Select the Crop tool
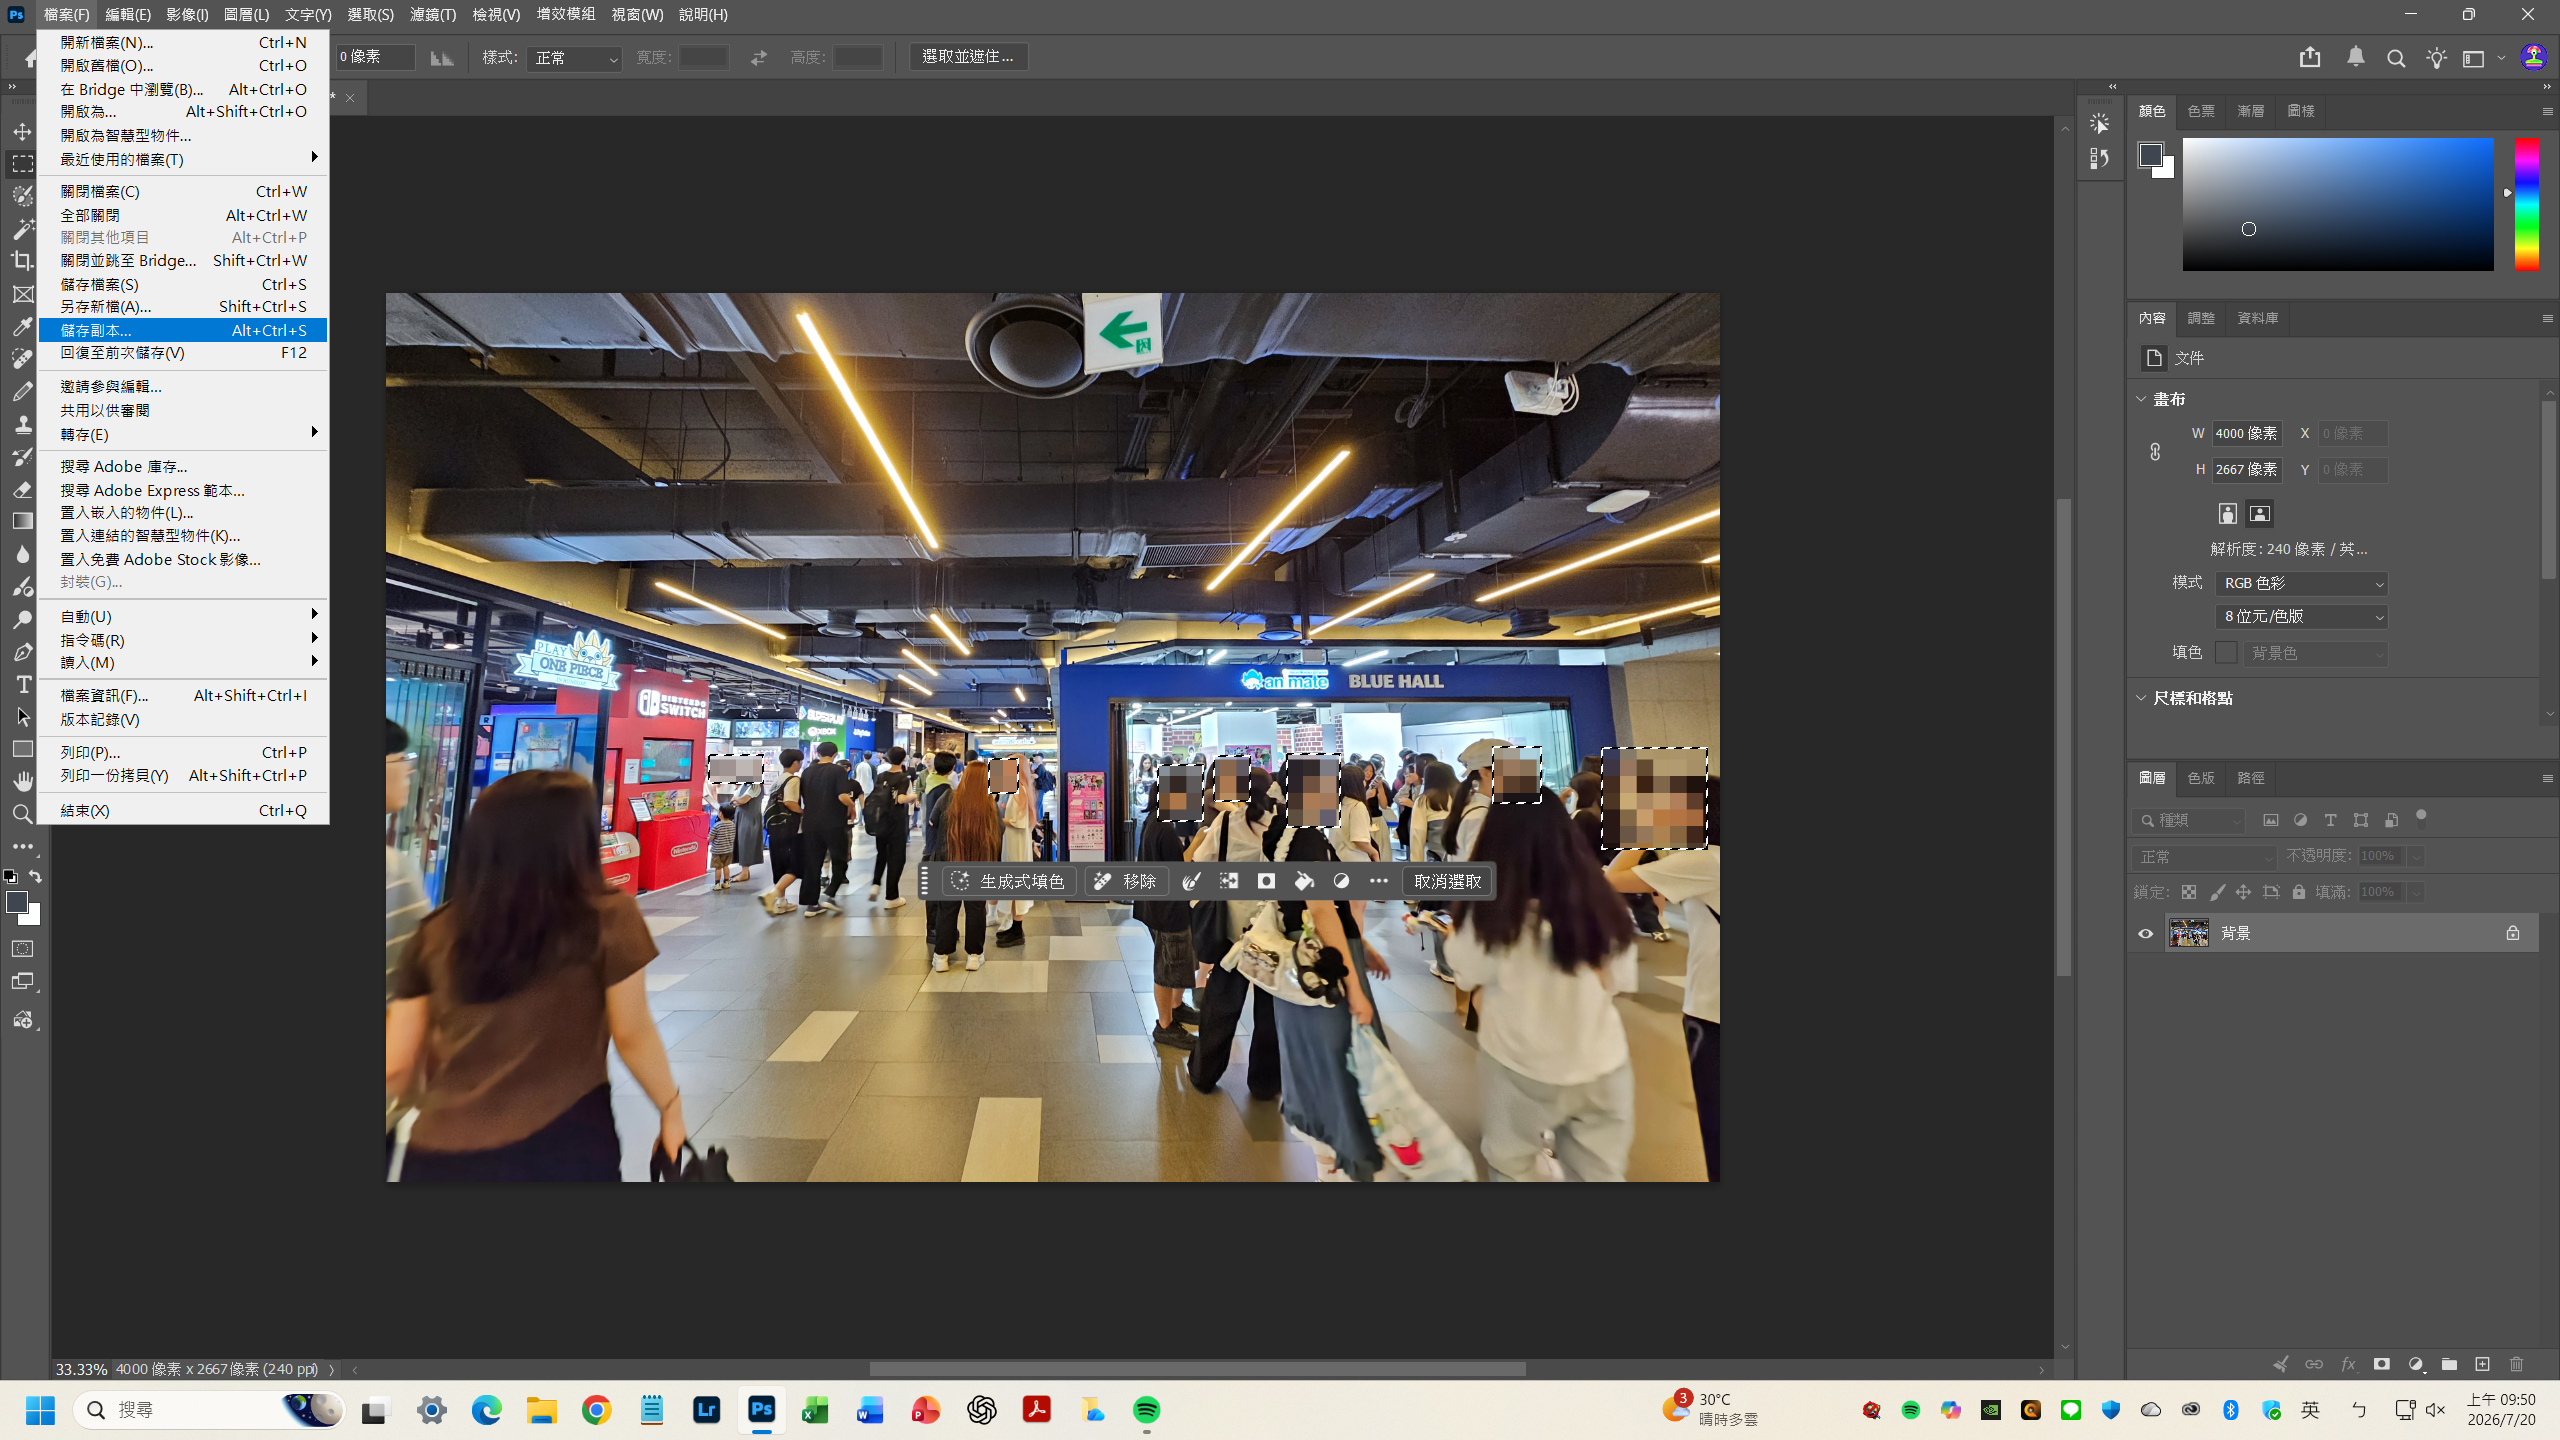2560x1440 pixels. tap(22, 261)
